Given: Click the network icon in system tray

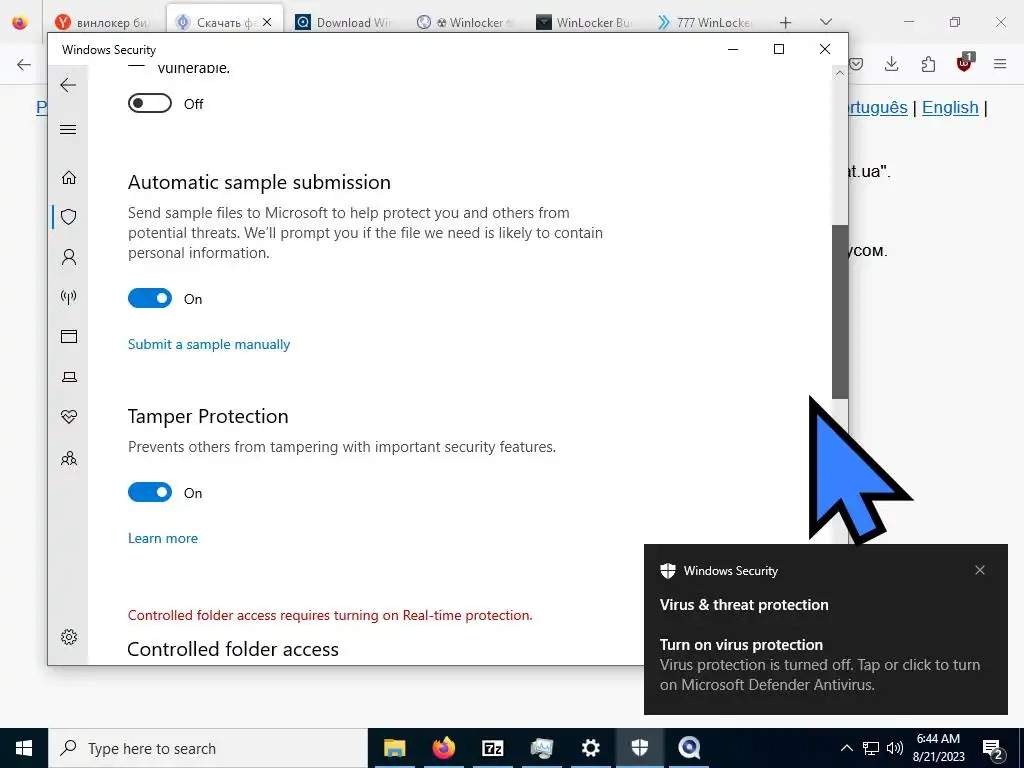Looking at the screenshot, I should 871,748.
